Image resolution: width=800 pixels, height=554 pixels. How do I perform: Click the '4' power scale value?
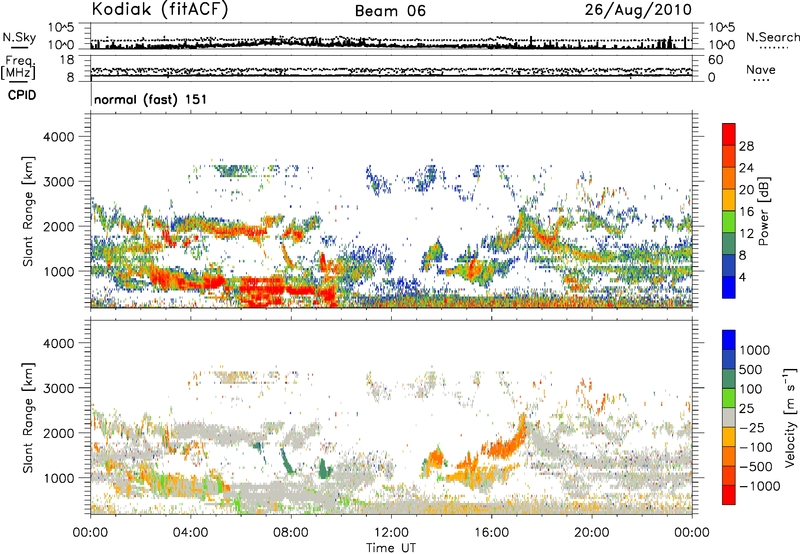click(742, 278)
